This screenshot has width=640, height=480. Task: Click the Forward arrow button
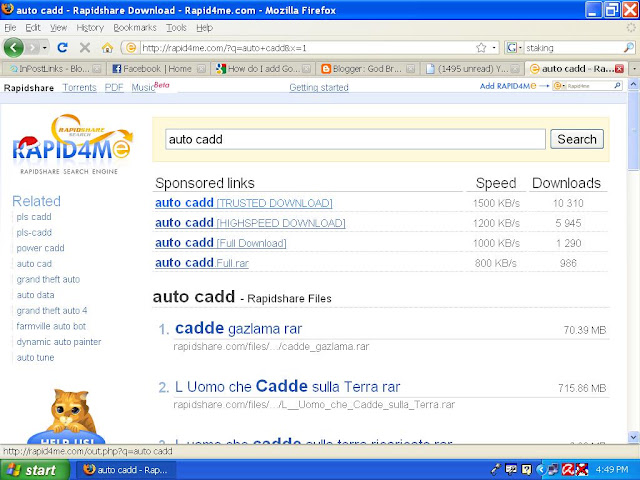32,48
